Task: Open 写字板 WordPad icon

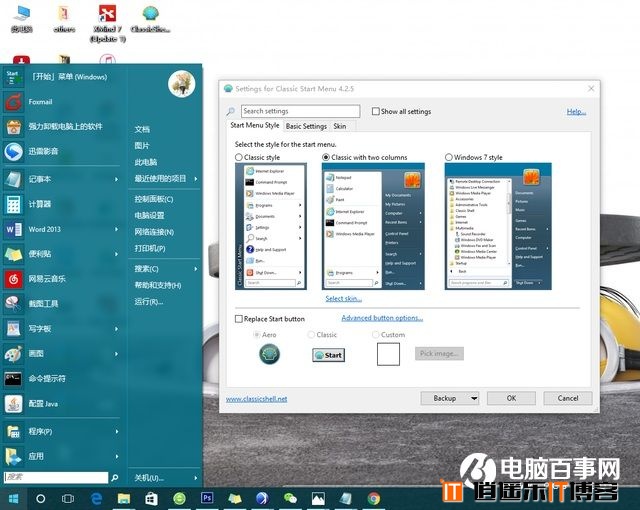Action: tap(14, 328)
